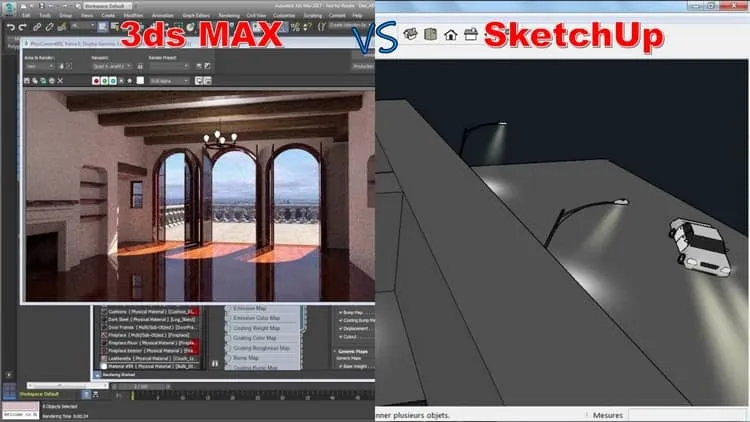Click the lock viewport icon in render window
The width and height of the screenshot is (750, 422).
[140, 66]
